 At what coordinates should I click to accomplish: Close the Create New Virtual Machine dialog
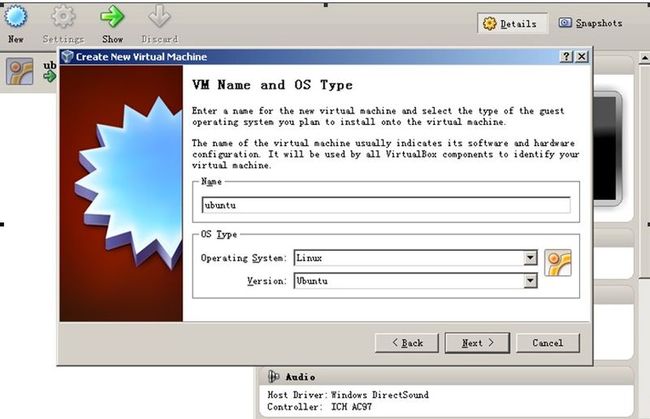point(582,56)
